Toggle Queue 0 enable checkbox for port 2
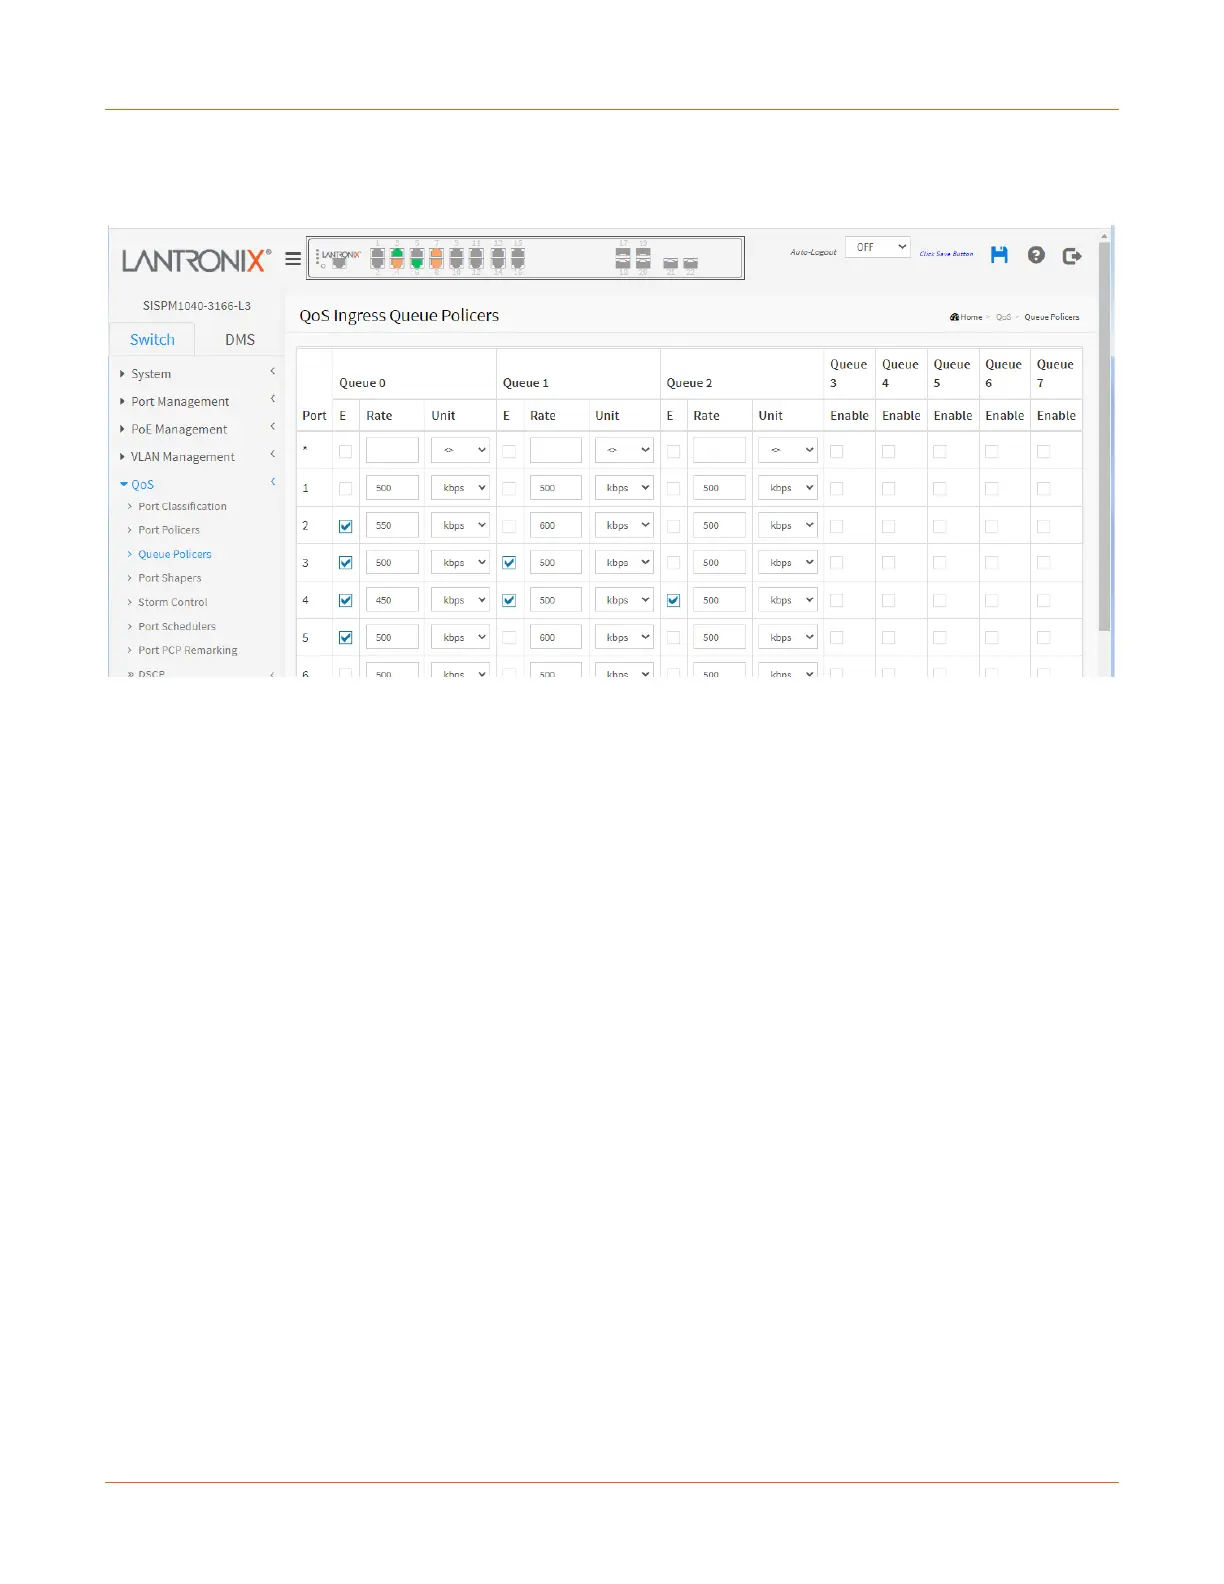This screenshot has width=1224, height=1584. coord(345,526)
